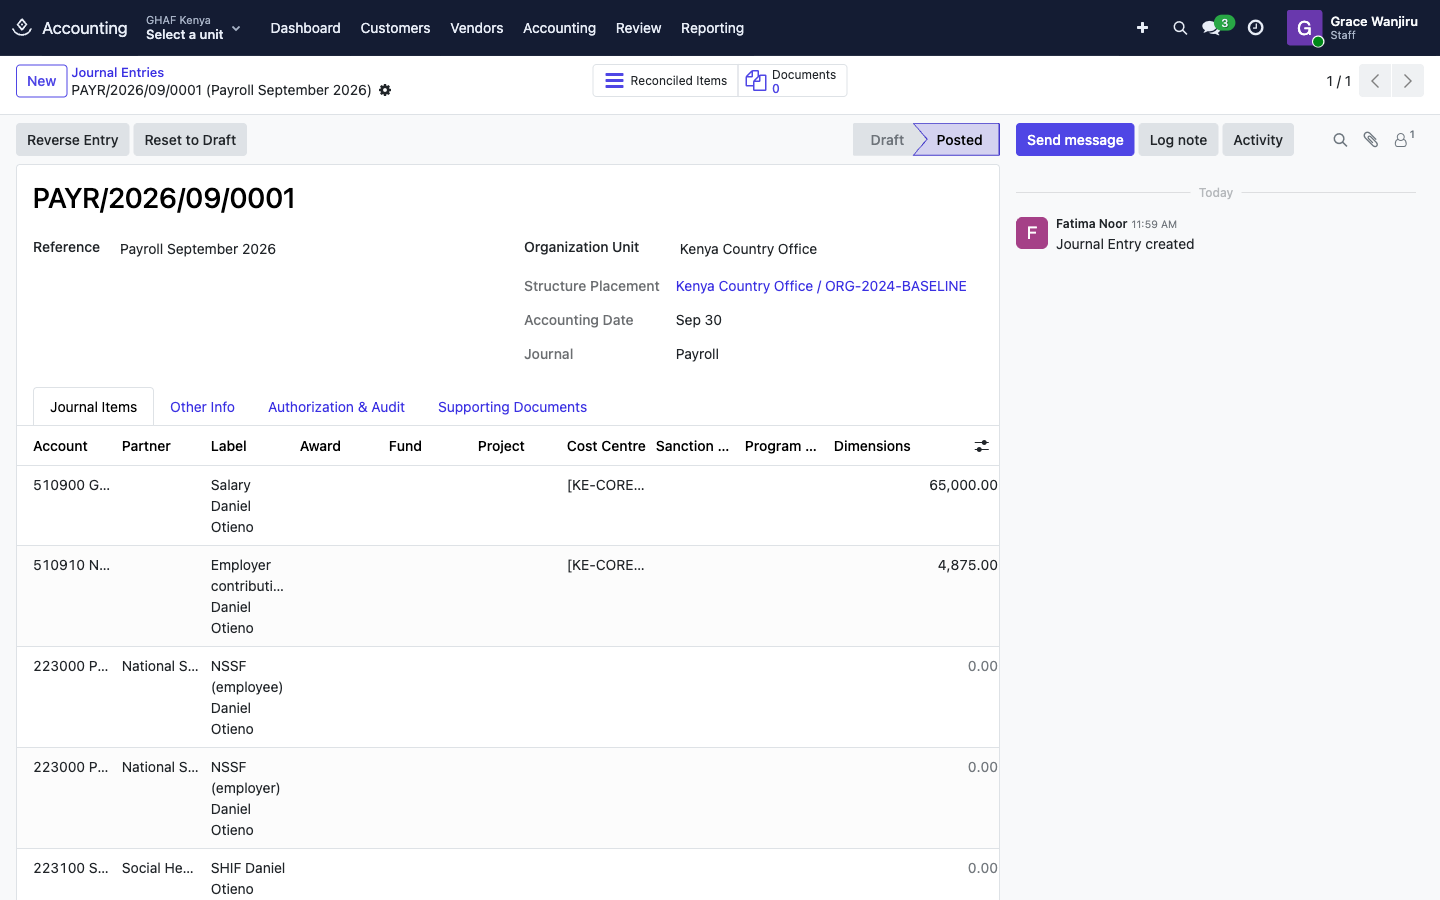Click the Reverse Entry button
The image size is (1440, 900).
pos(73,140)
